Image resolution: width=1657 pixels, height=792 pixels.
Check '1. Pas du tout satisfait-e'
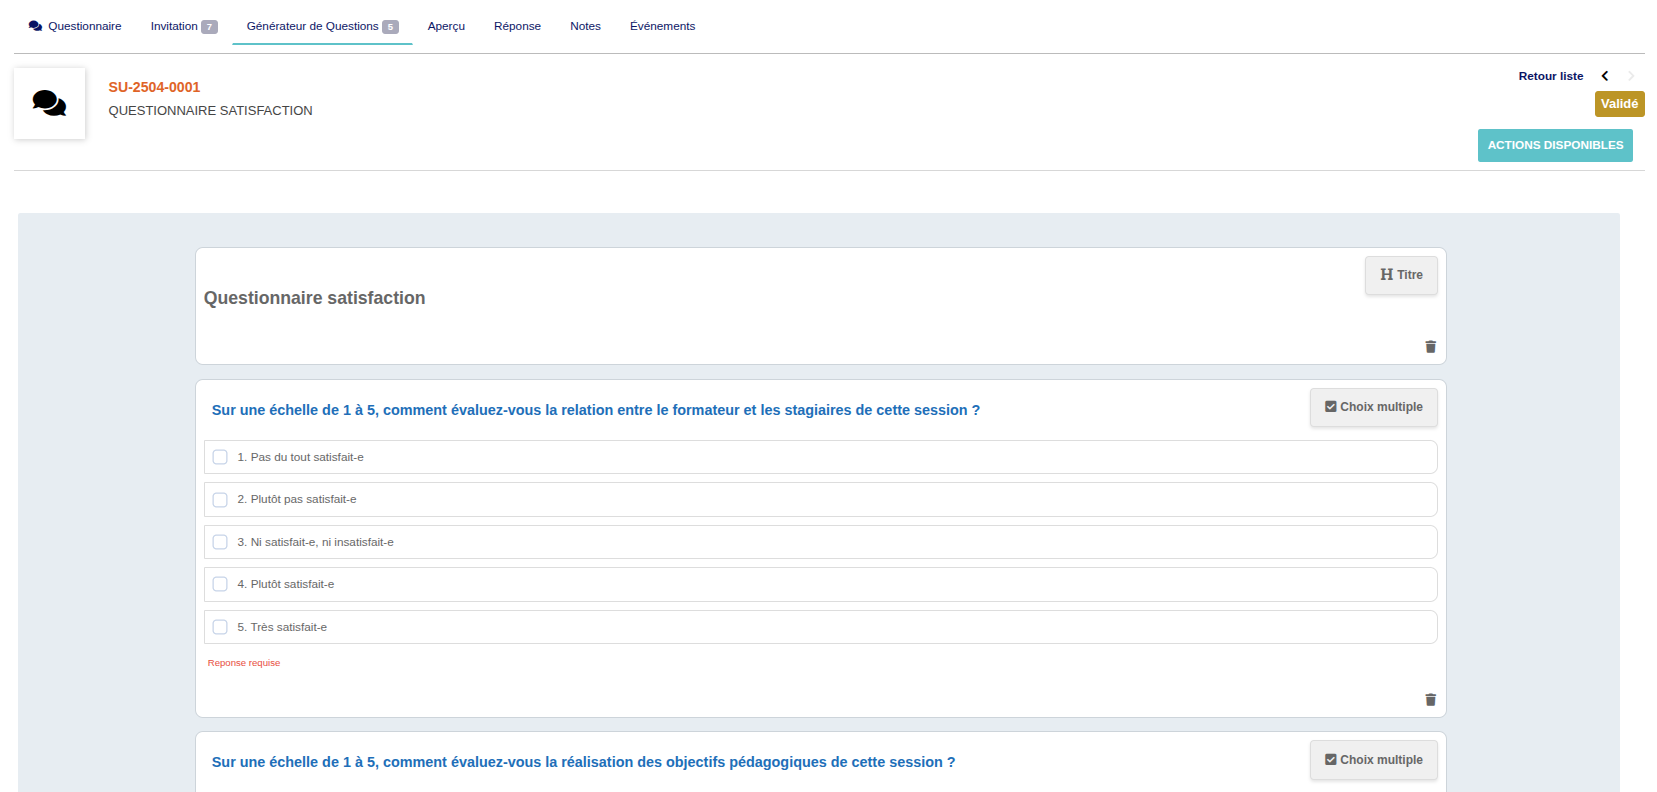(220, 457)
